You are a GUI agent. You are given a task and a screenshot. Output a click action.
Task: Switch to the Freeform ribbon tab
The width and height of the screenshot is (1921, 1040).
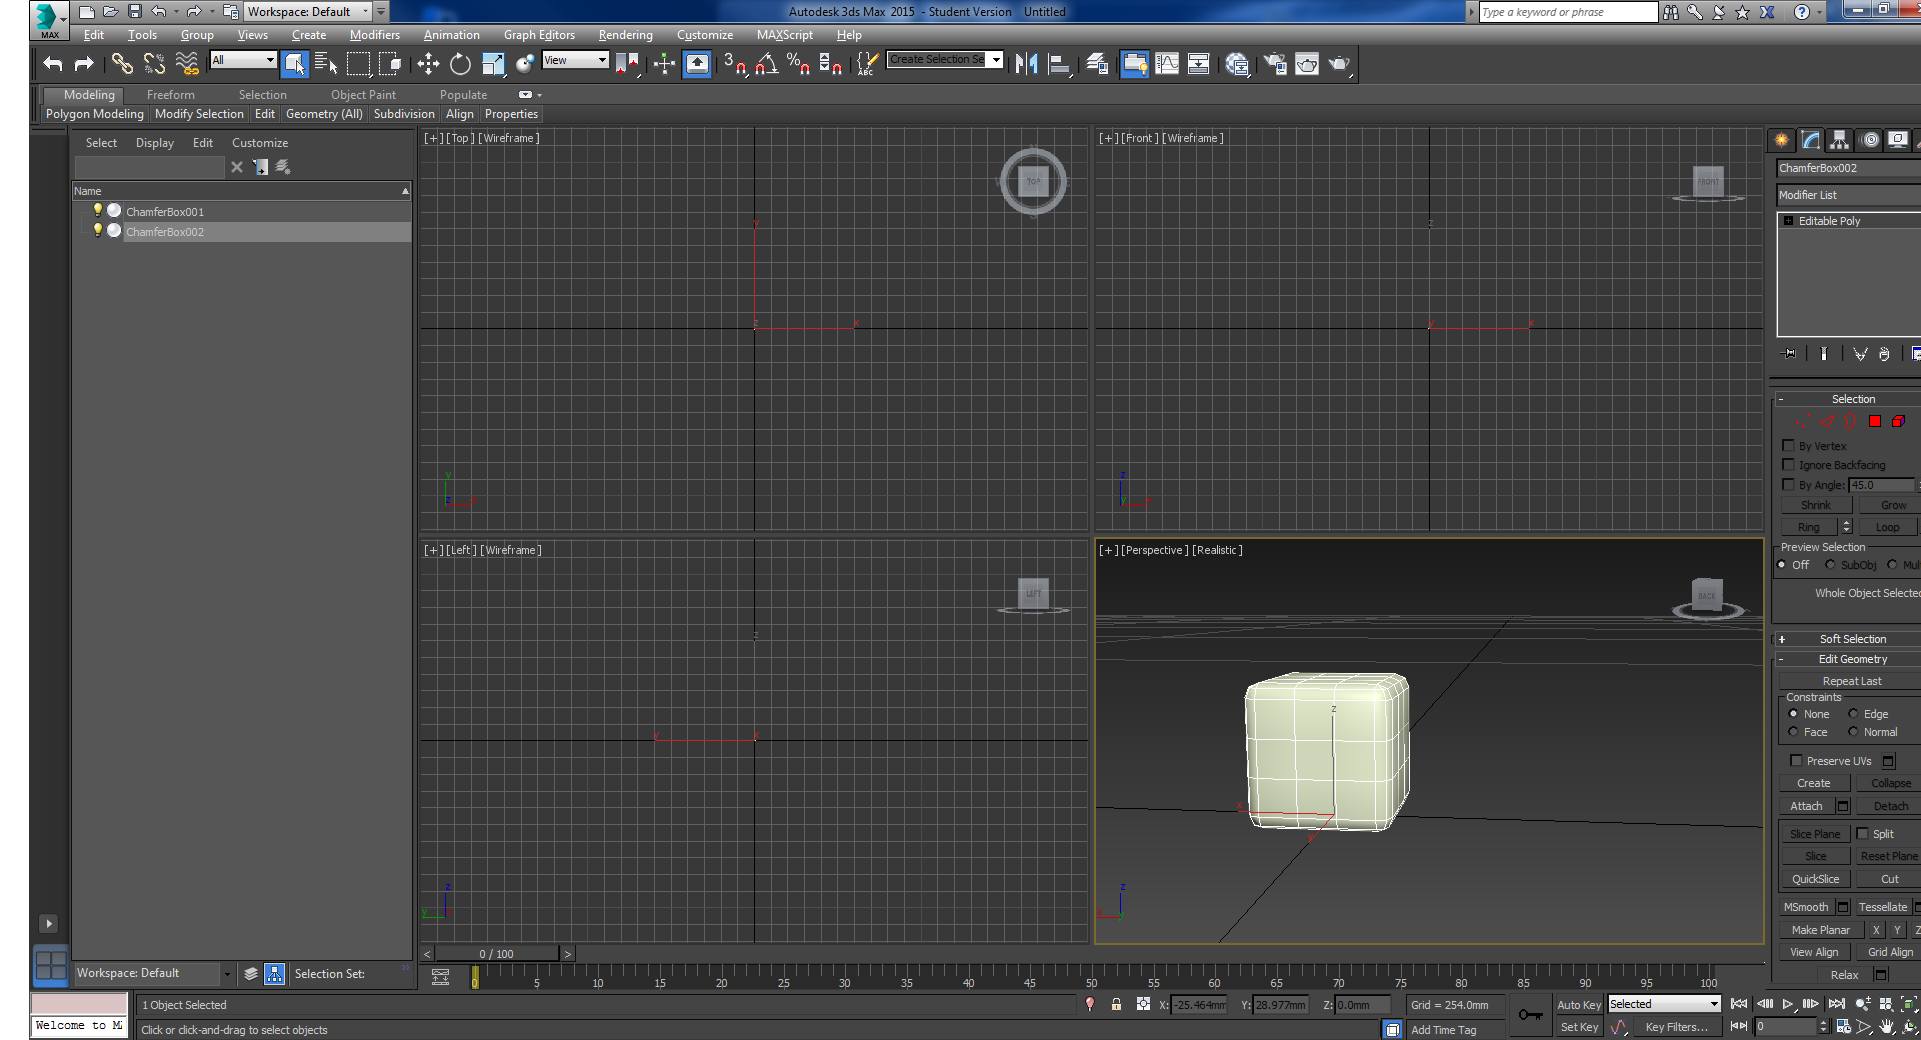point(170,95)
